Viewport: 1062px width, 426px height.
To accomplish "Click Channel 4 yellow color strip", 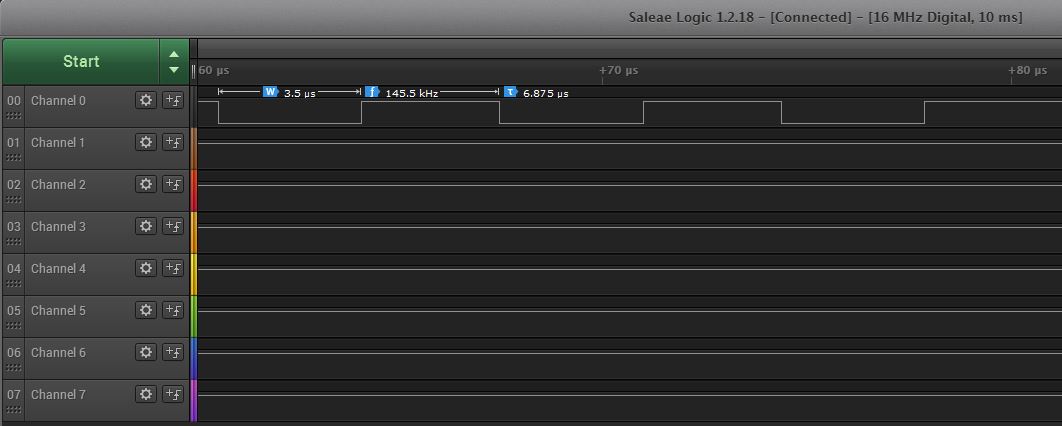I will click(x=194, y=274).
